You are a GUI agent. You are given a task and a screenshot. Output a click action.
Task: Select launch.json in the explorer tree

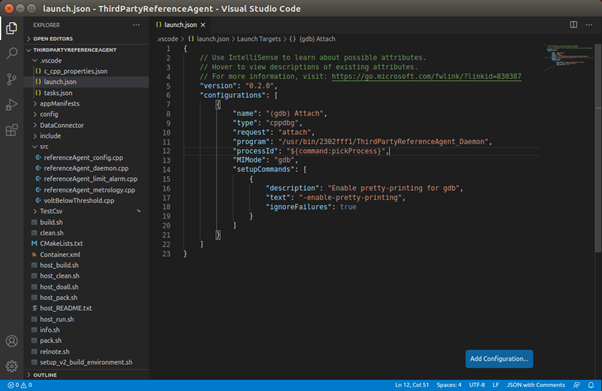(x=86, y=82)
